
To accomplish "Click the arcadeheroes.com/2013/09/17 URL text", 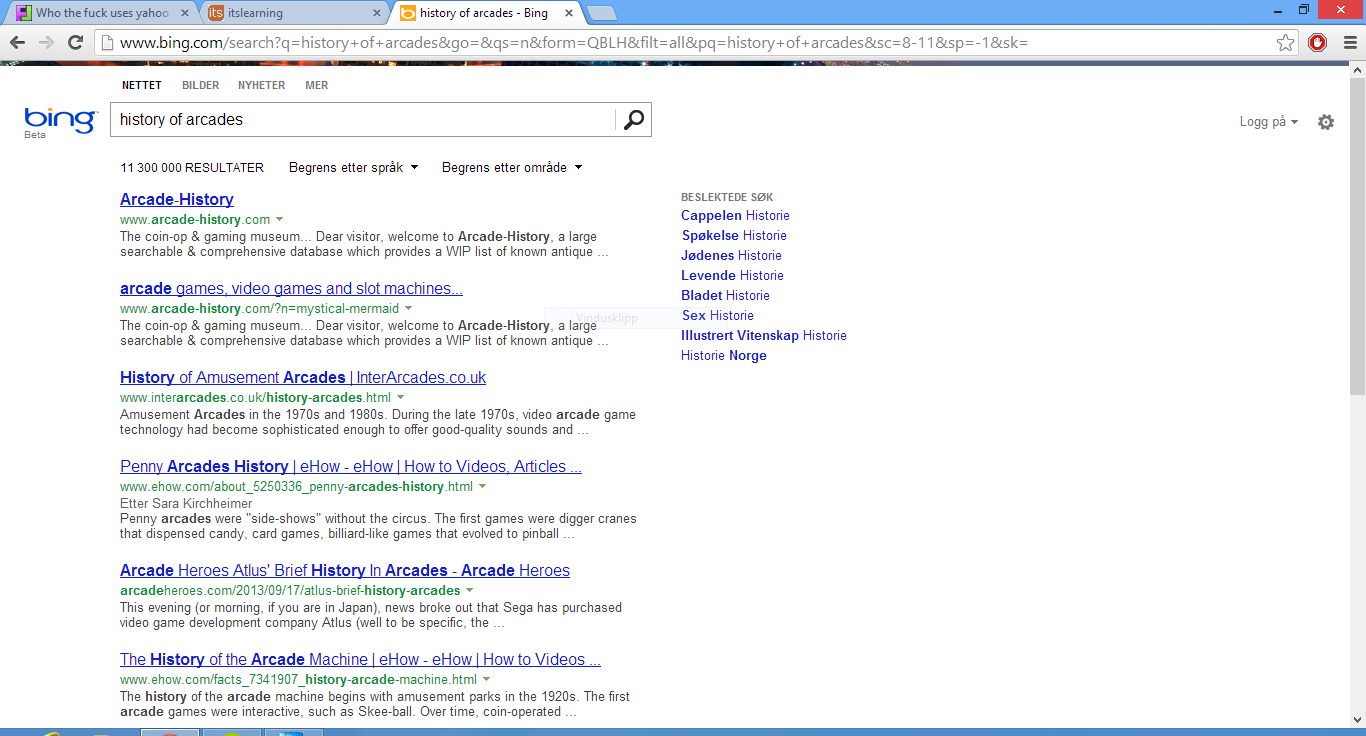I will (x=290, y=590).
